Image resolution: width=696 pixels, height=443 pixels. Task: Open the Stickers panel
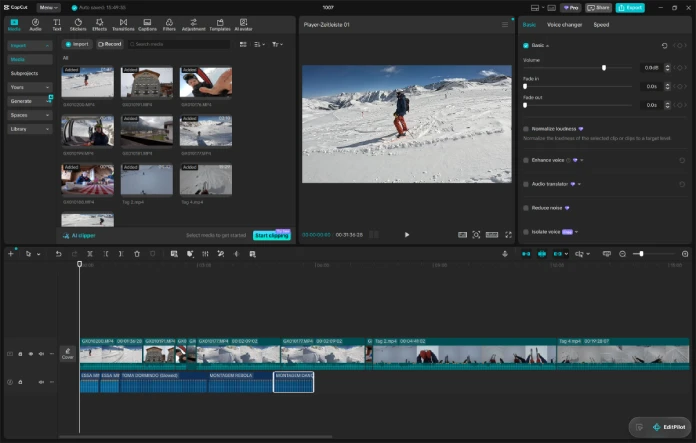click(78, 25)
